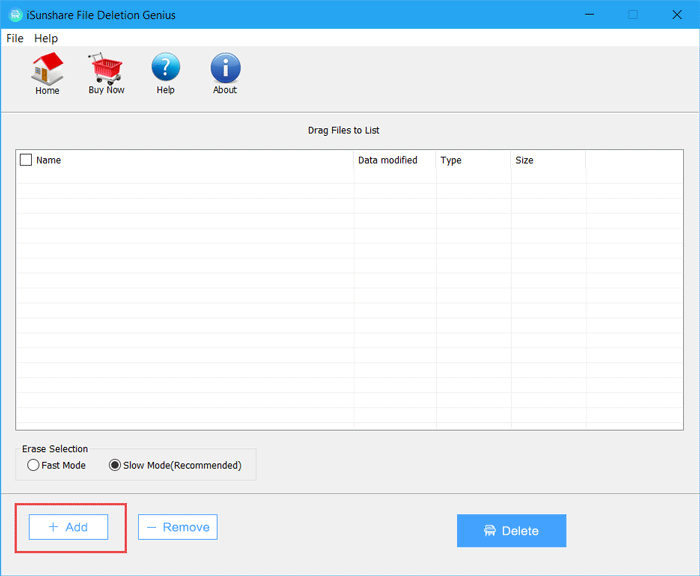Show the About info icon

tap(225, 73)
